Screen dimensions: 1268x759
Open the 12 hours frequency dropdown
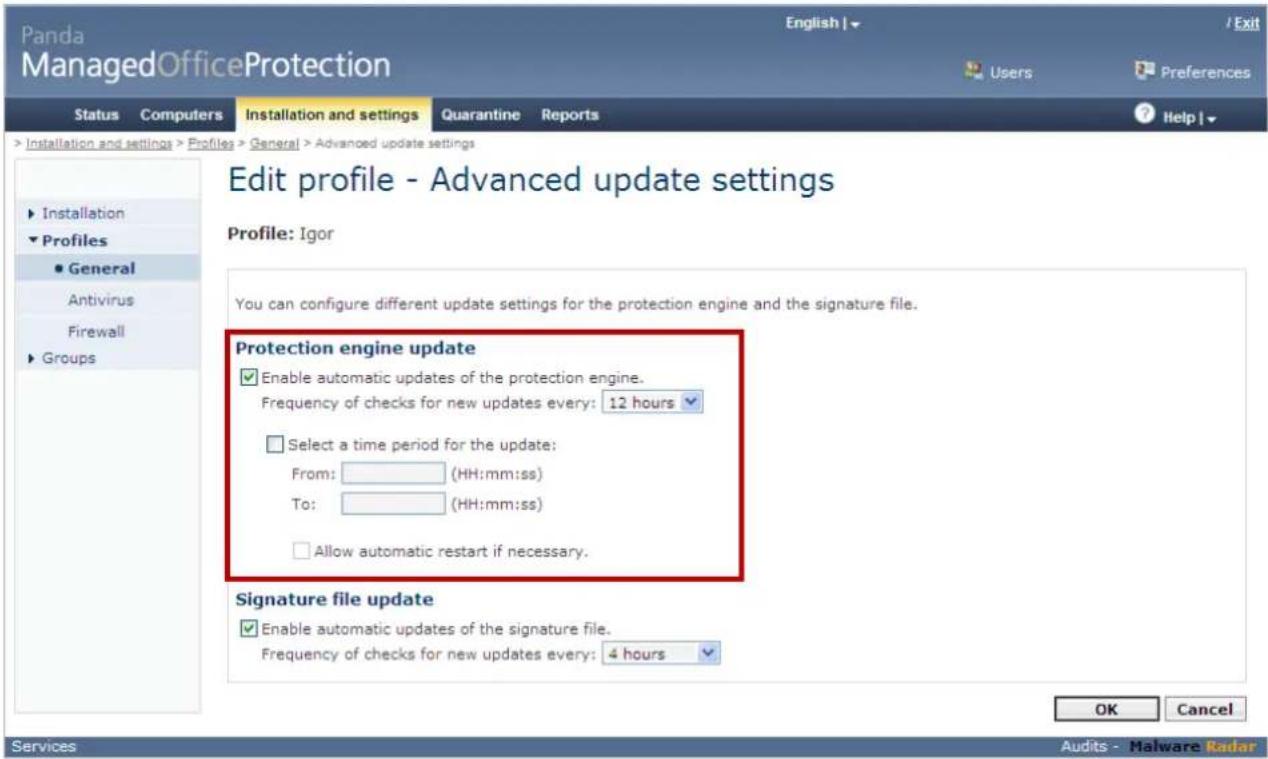pos(653,403)
